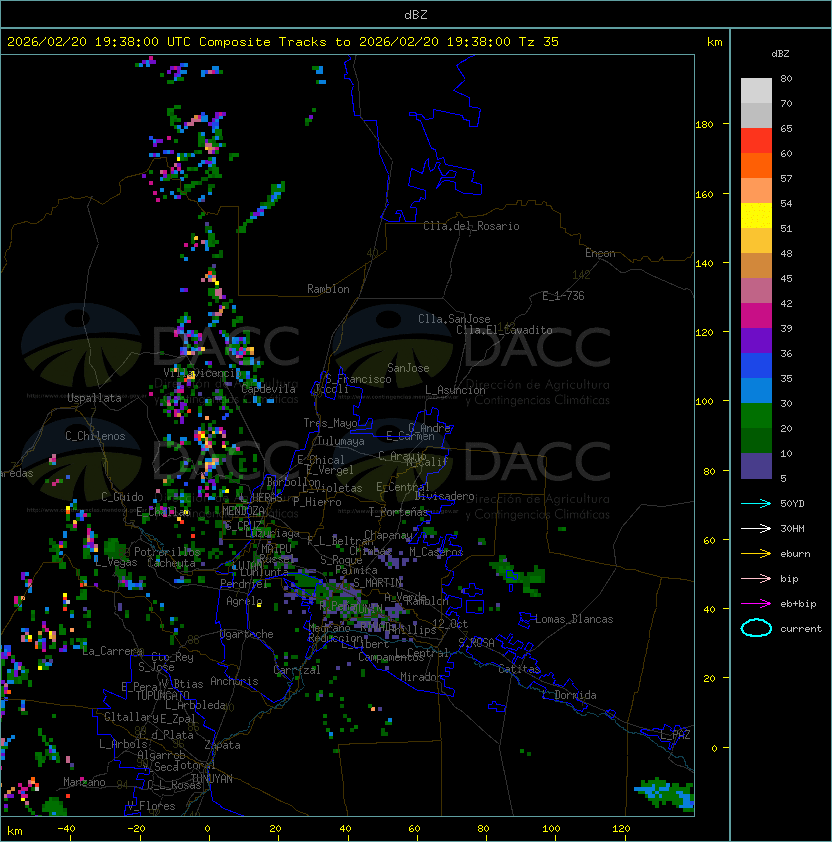832x842 pixels.
Task: Click the yellow eburn arrow icon
Action: (x=756, y=554)
